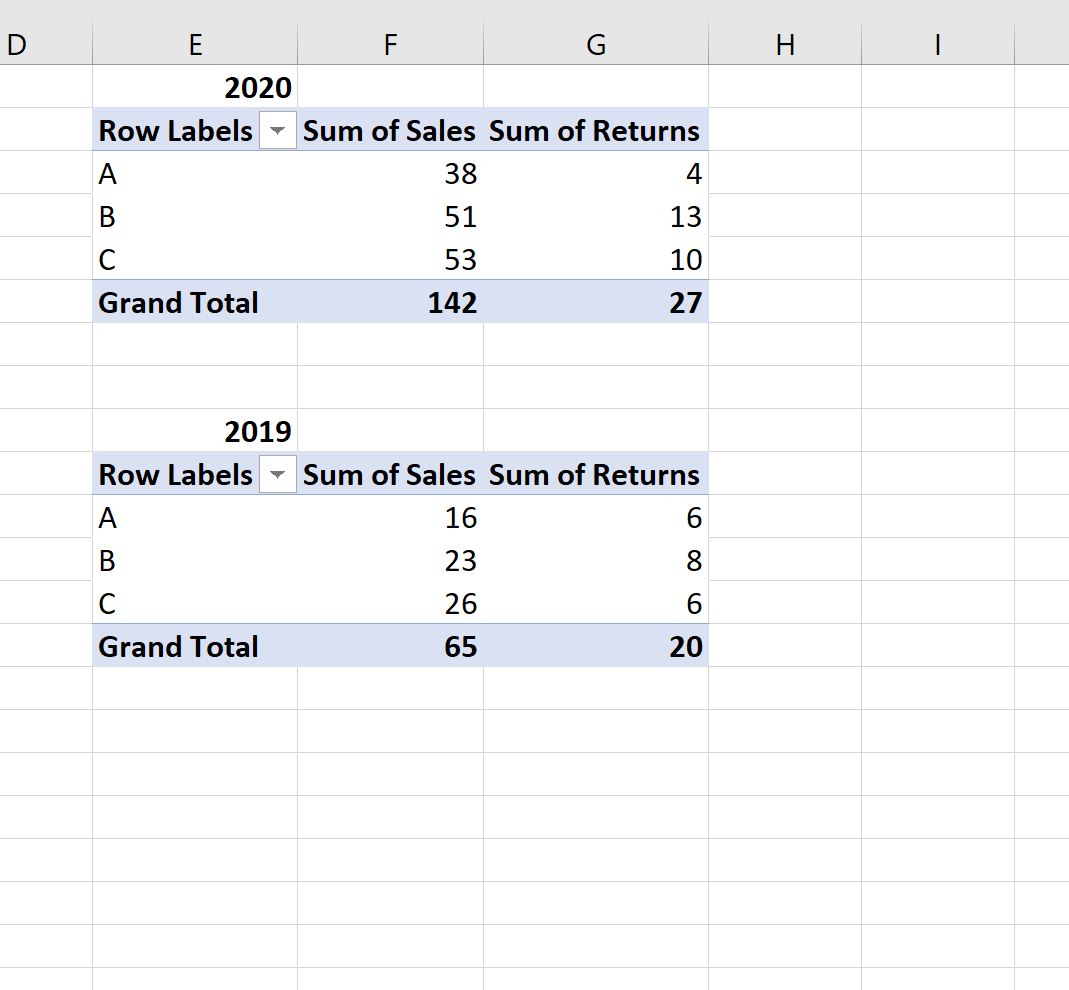
Task: Select column header G
Action: coord(596,44)
